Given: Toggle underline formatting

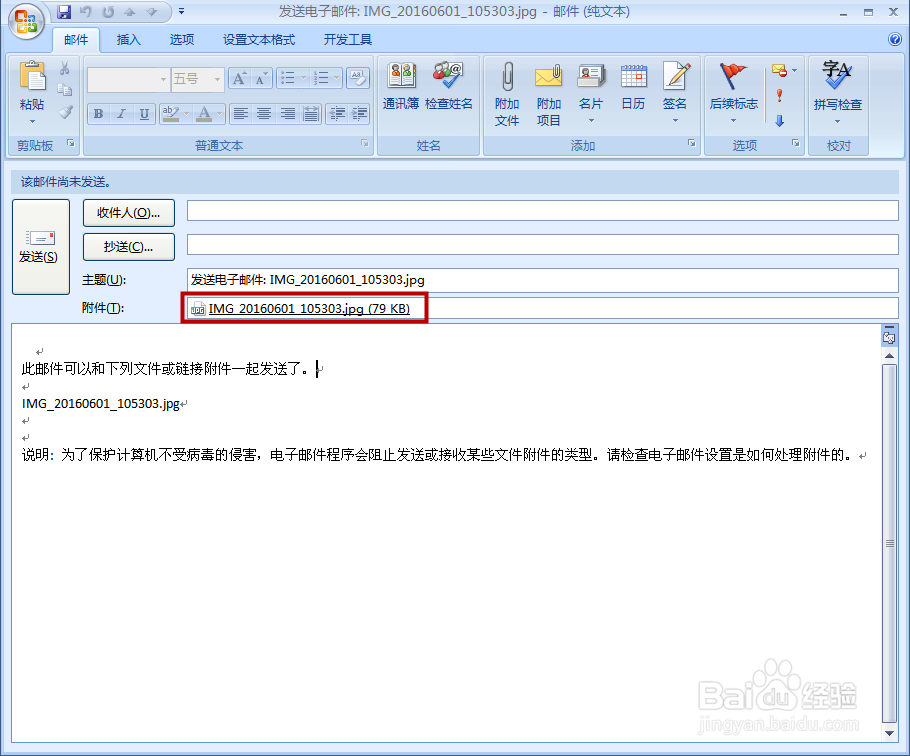Looking at the screenshot, I should point(144,114).
